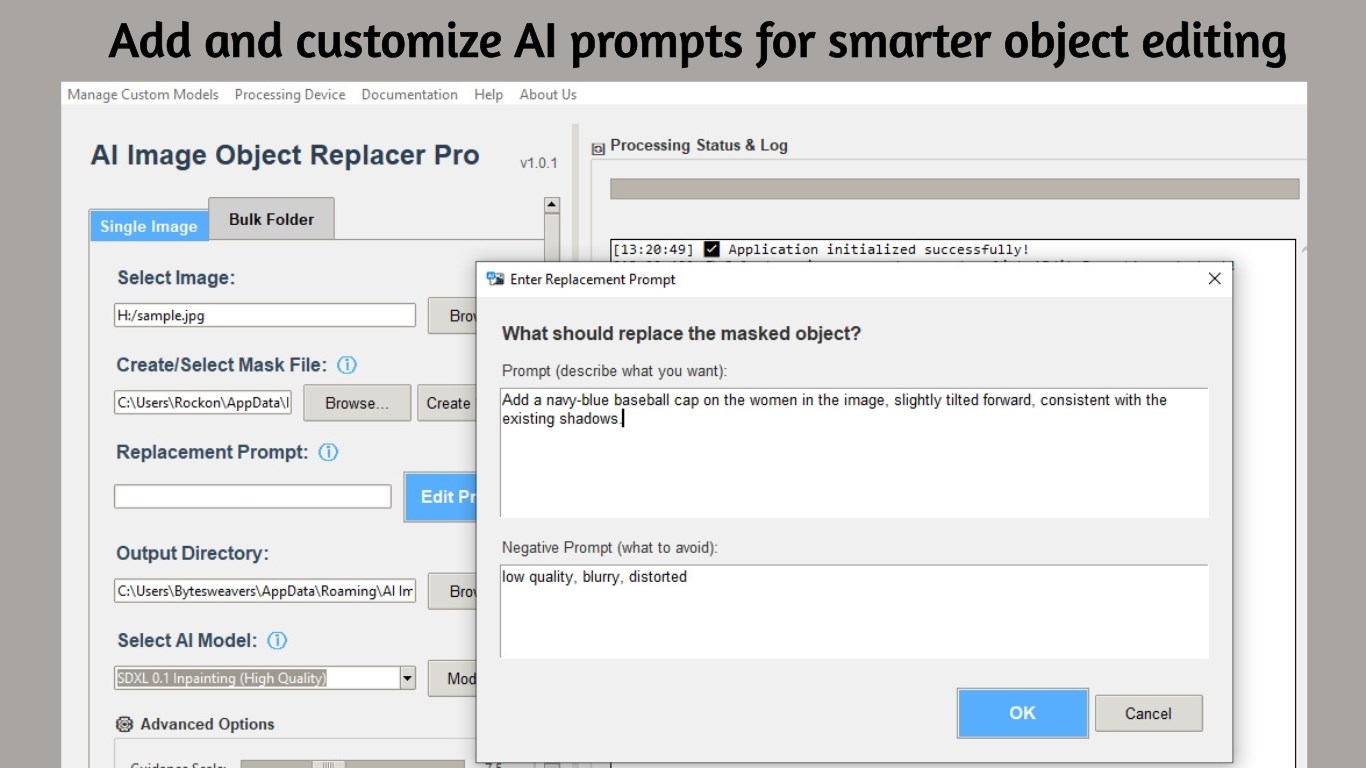
Task: Expand the Advanced Options section
Action: 206,724
